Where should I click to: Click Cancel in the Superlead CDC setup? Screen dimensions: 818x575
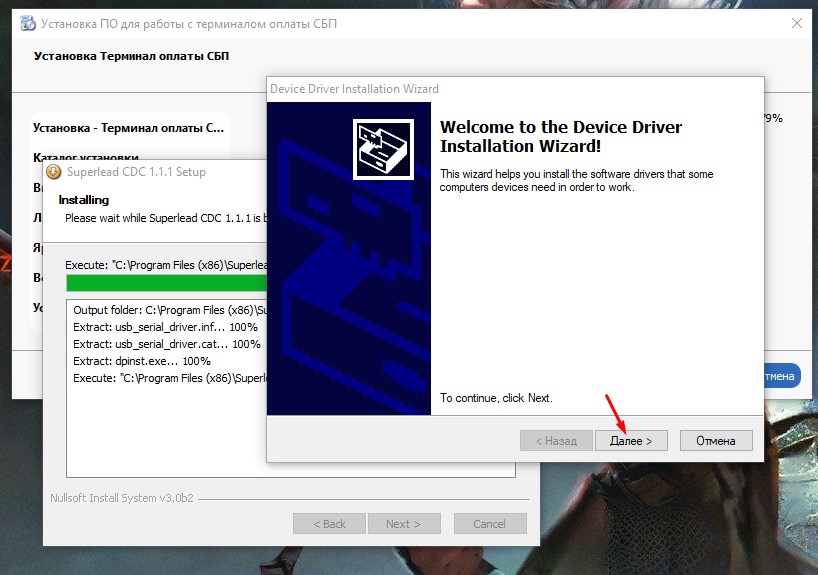coord(489,524)
